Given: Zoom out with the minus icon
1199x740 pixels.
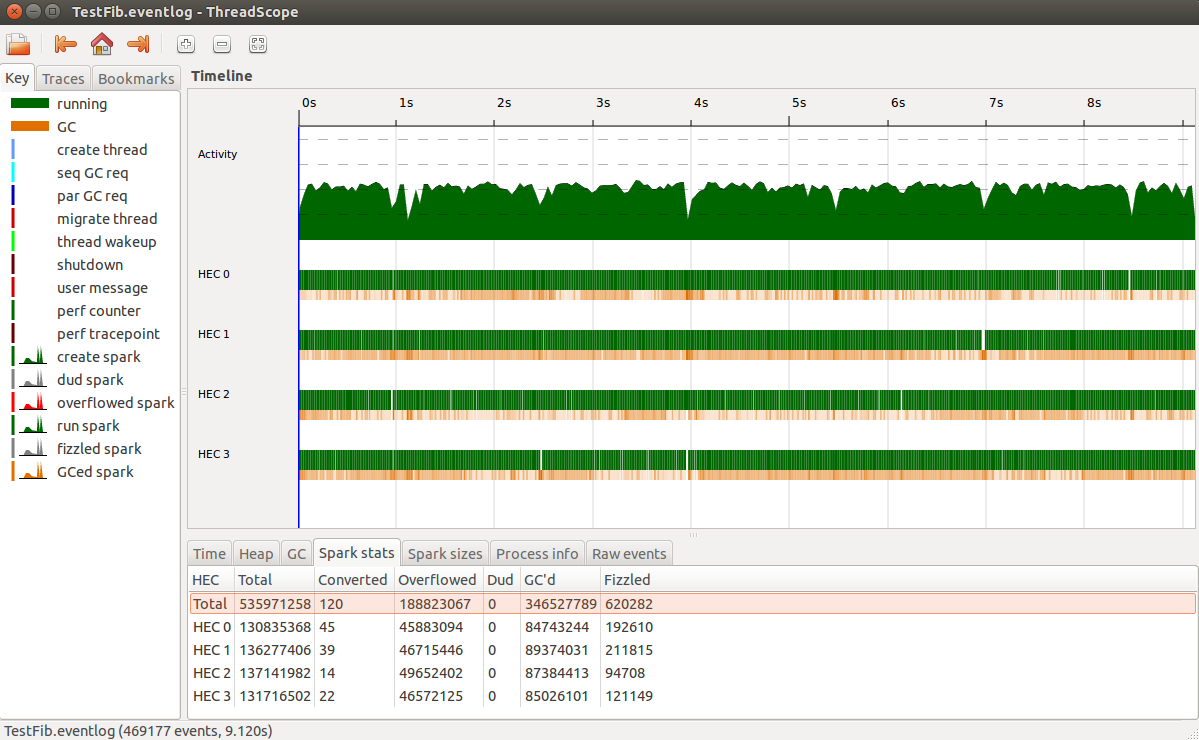Looking at the screenshot, I should pyautogui.click(x=222, y=44).
